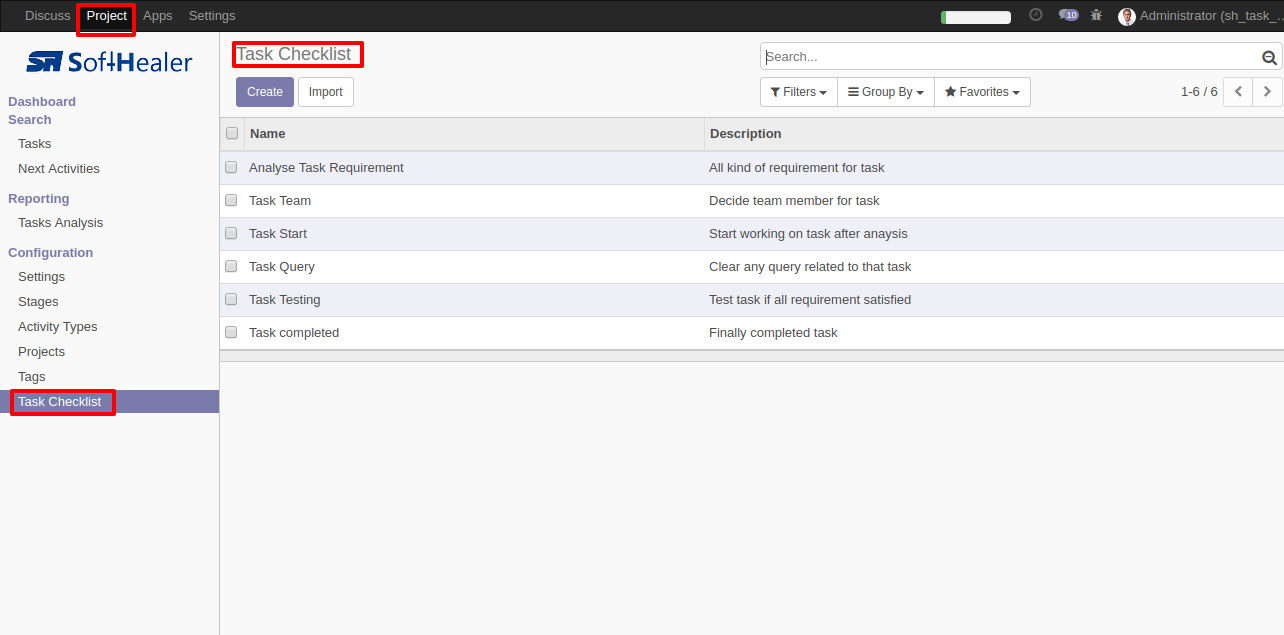Open the Discuss menu
Image resolution: width=1284 pixels, height=635 pixels.
point(48,16)
